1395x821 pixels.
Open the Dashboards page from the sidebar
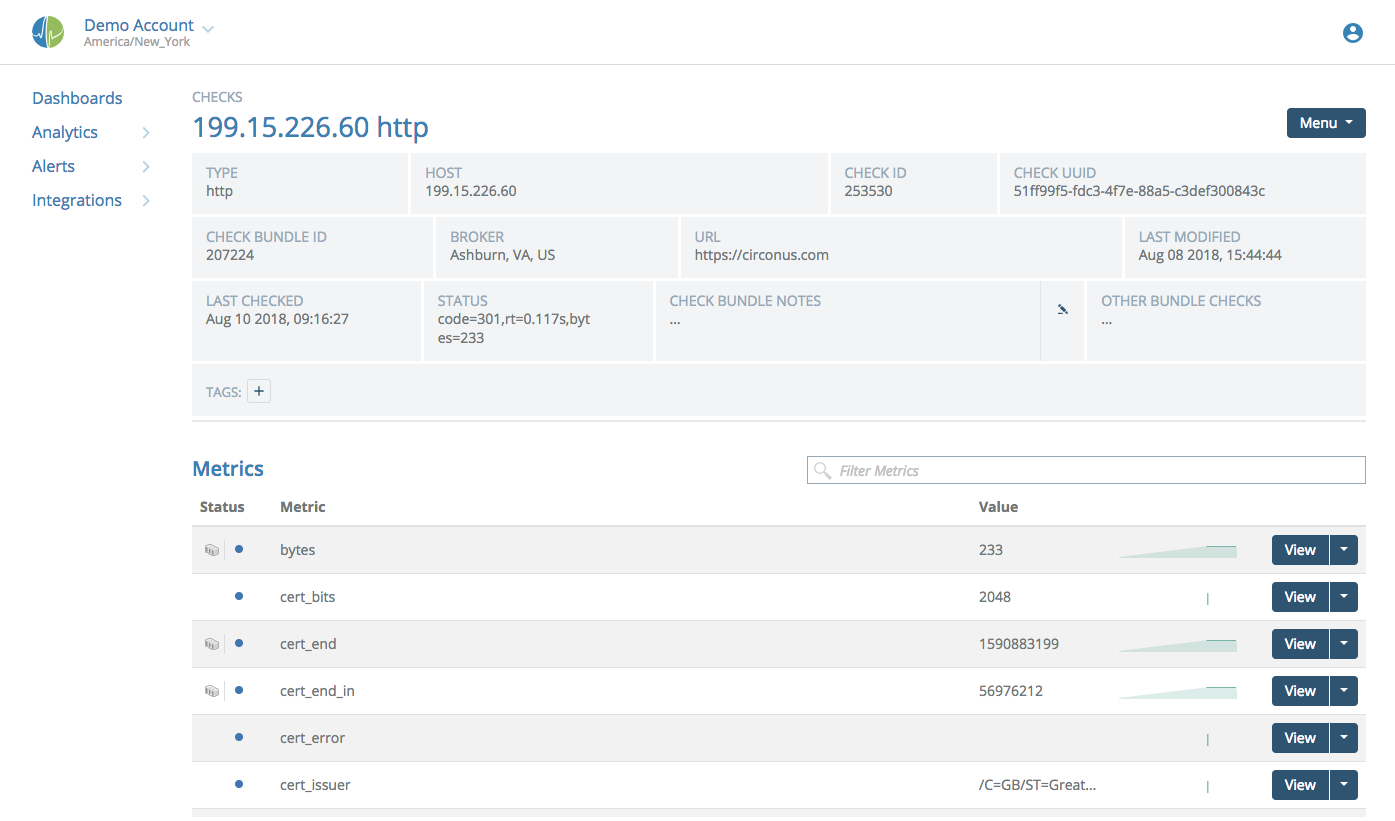tap(77, 98)
